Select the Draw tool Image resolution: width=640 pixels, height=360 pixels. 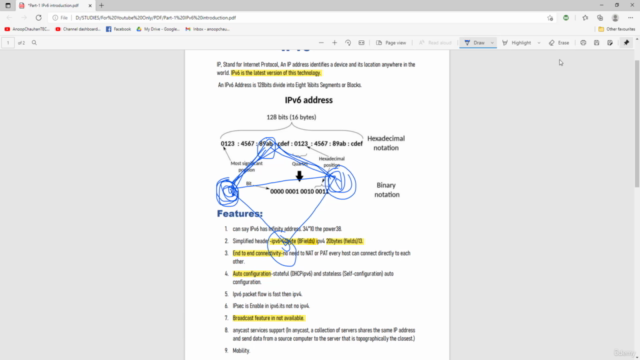[475, 43]
